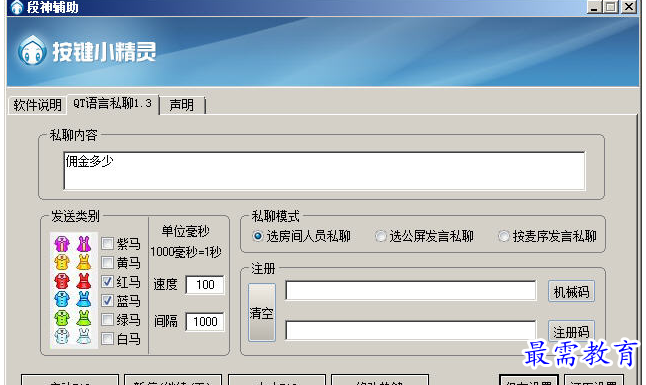
Task: Click the 间隔 value field
Action: coord(205,322)
